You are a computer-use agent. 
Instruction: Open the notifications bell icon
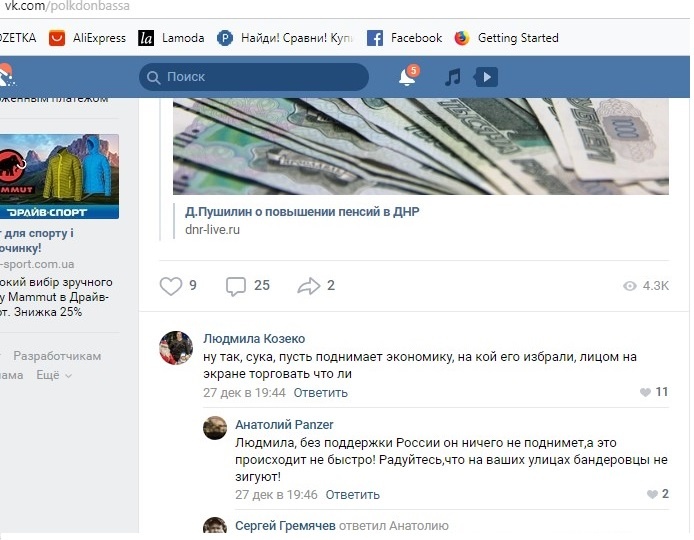coord(408,77)
